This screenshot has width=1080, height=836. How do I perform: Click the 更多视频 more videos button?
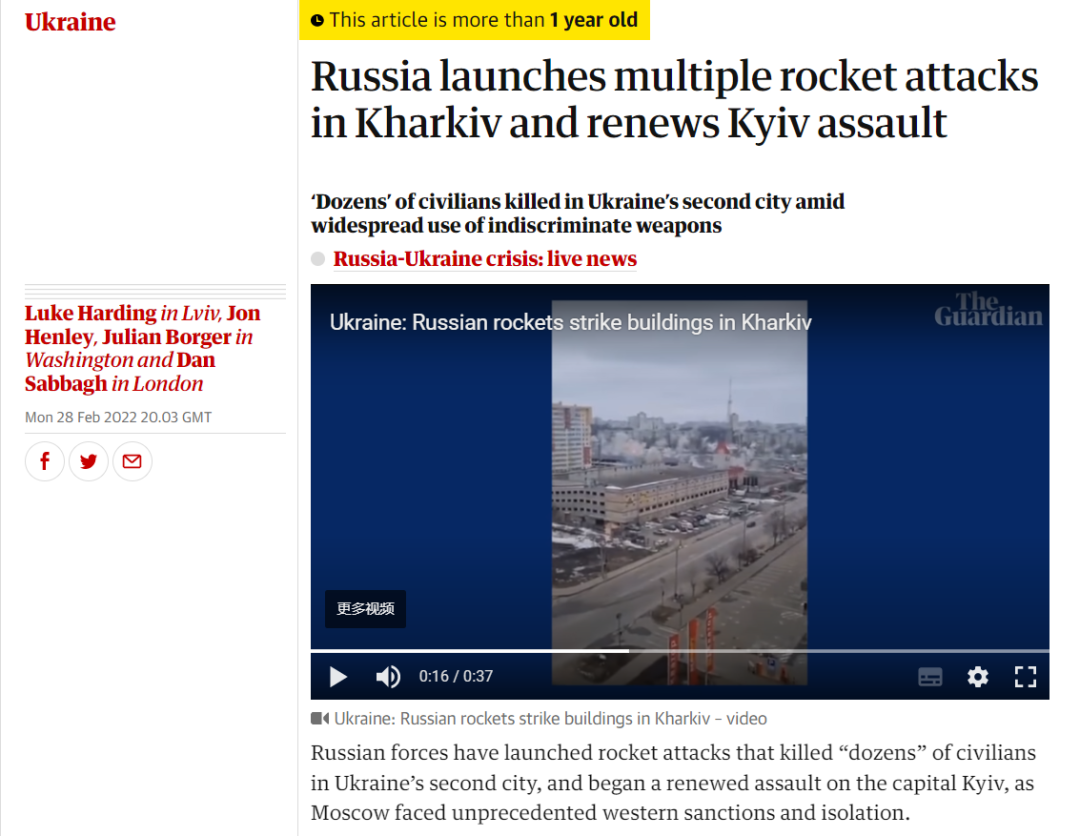(x=365, y=609)
